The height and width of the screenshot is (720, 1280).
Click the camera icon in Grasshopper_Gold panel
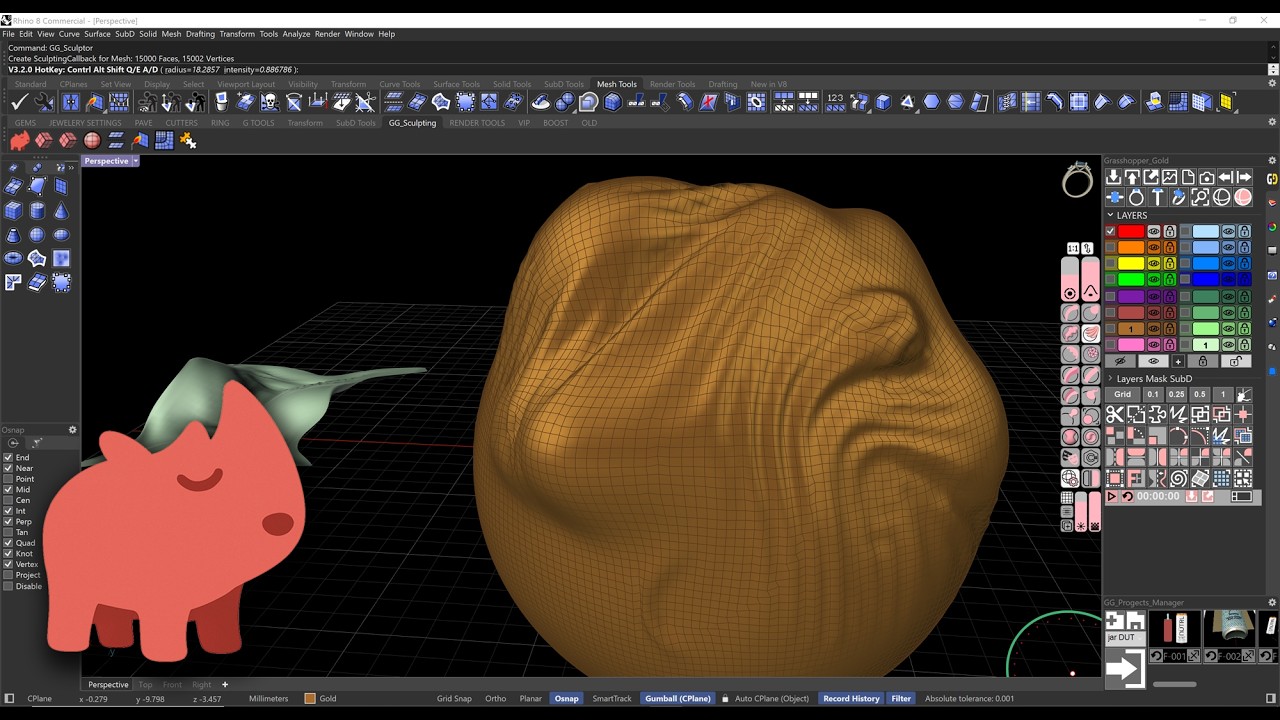[1206, 177]
